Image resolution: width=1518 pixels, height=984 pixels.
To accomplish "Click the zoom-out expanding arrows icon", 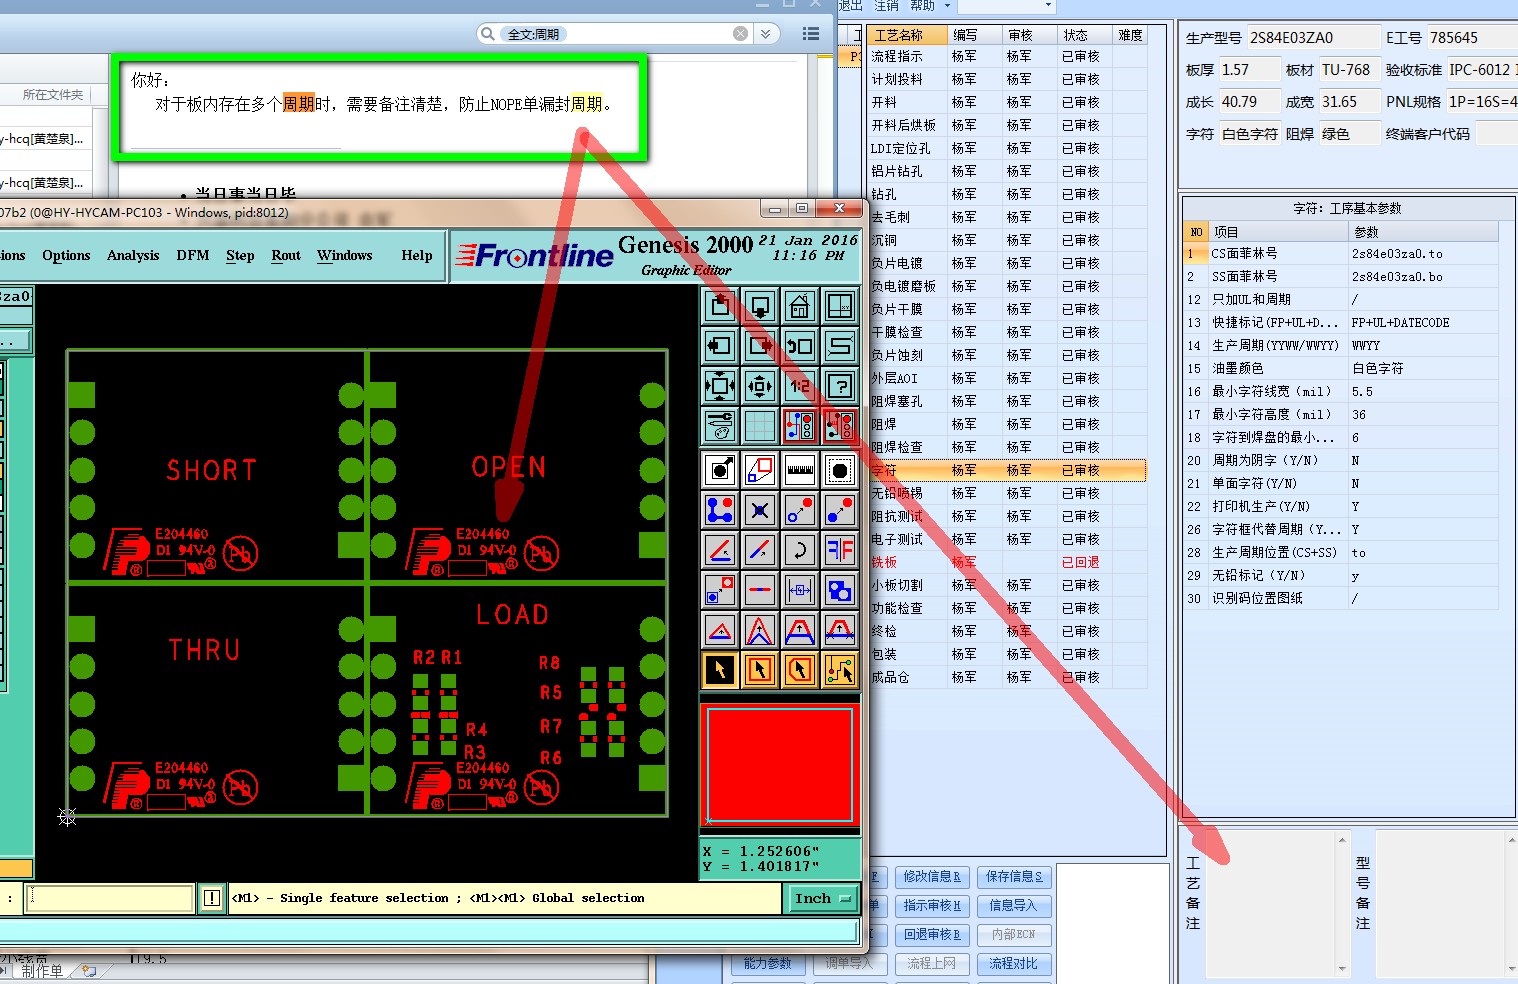I will pos(720,386).
